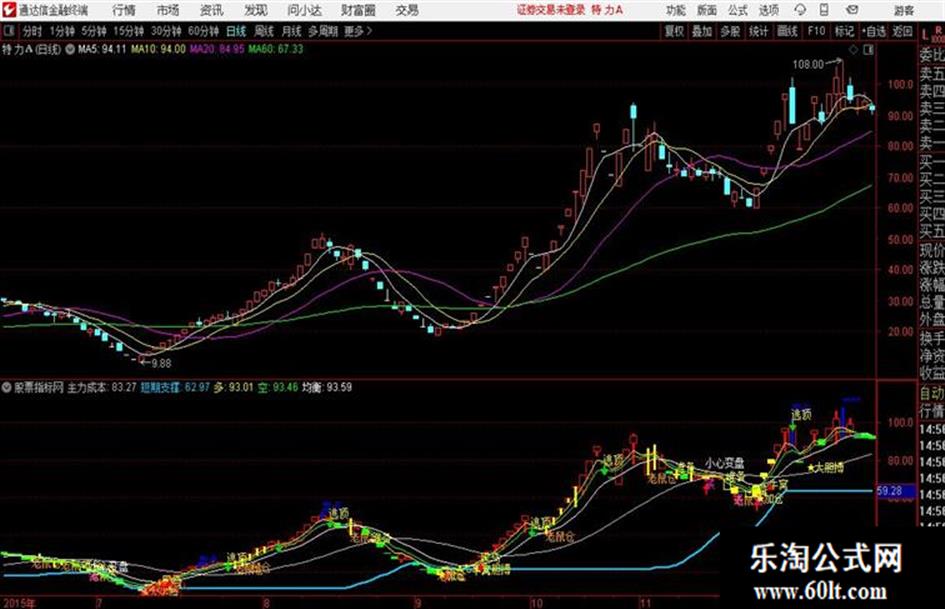Switch to the 30分钟 period tab

166,31
